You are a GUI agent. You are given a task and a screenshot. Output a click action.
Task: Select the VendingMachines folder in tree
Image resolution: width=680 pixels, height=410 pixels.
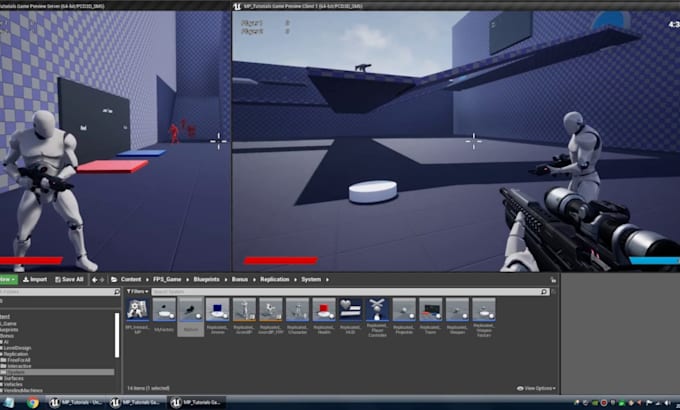[x=23, y=390]
